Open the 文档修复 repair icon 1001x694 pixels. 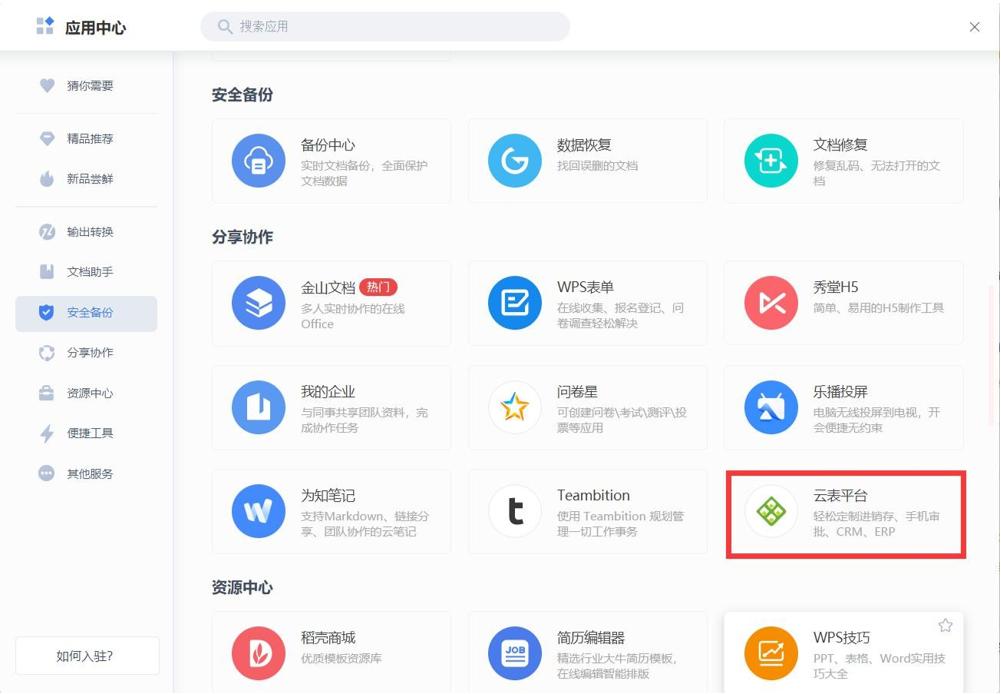tap(771, 161)
